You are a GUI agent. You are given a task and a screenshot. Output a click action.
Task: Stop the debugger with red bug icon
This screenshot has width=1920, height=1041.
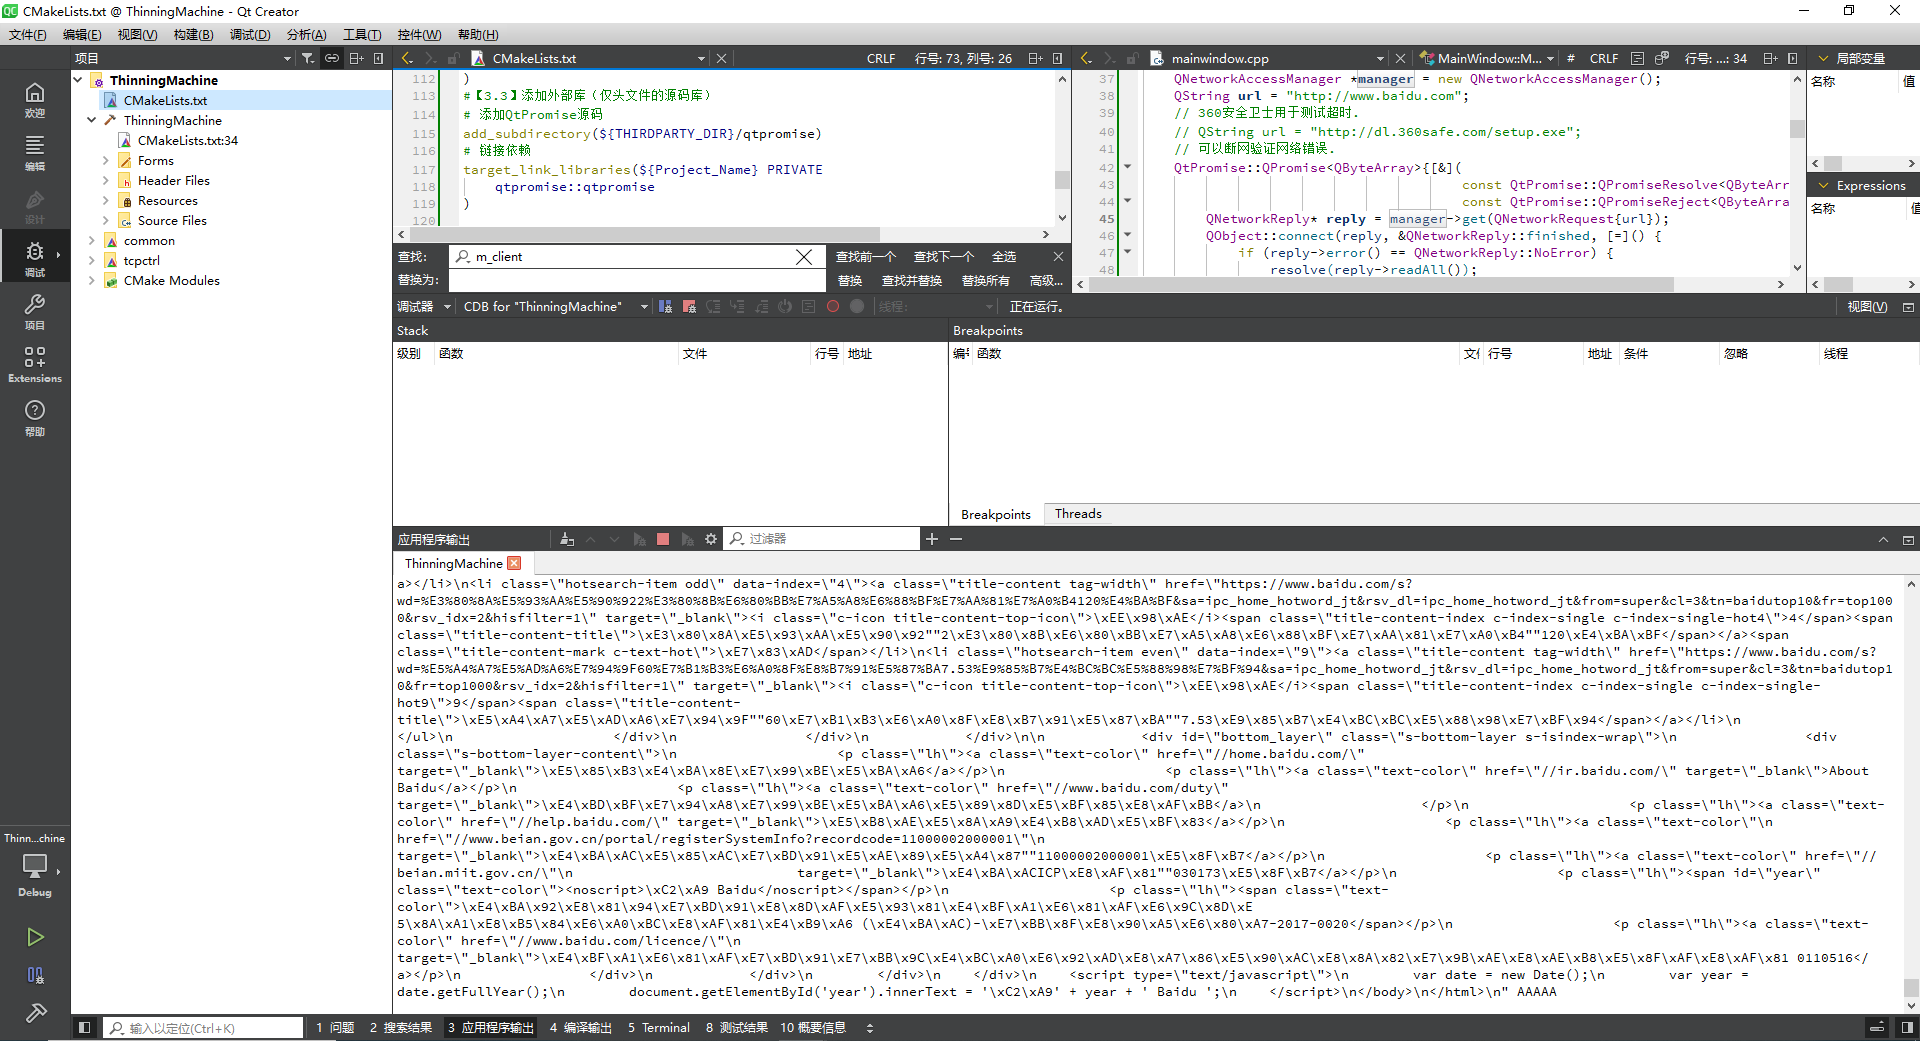click(689, 306)
